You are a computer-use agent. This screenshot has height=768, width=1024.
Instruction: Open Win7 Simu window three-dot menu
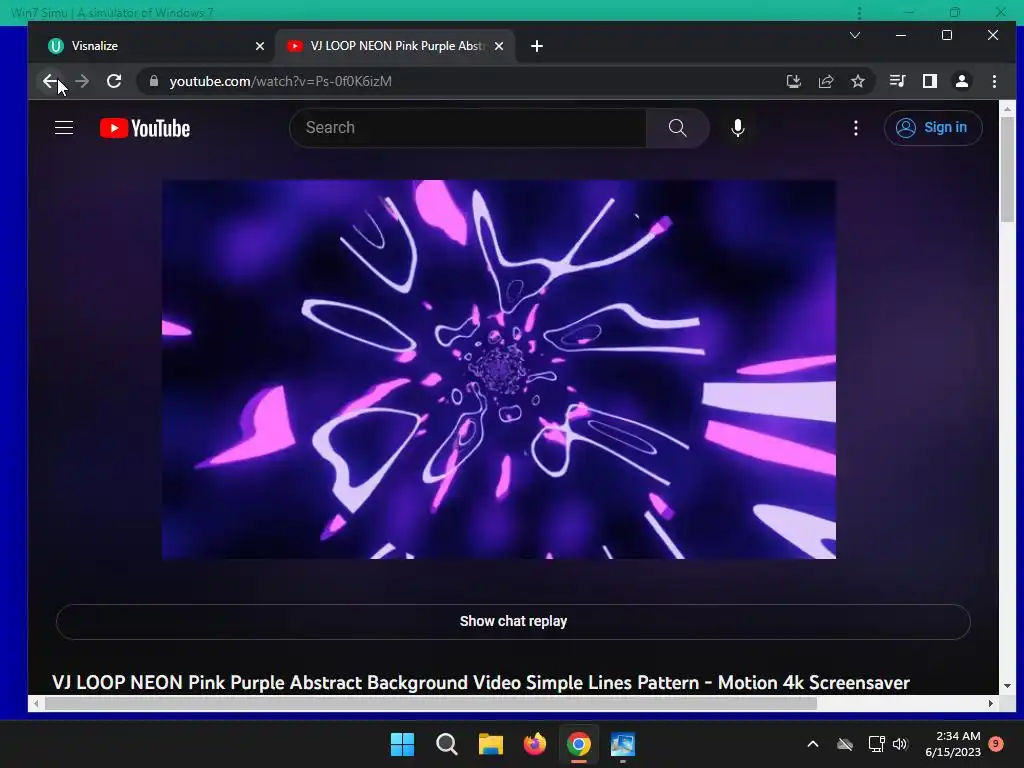tap(859, 12)
